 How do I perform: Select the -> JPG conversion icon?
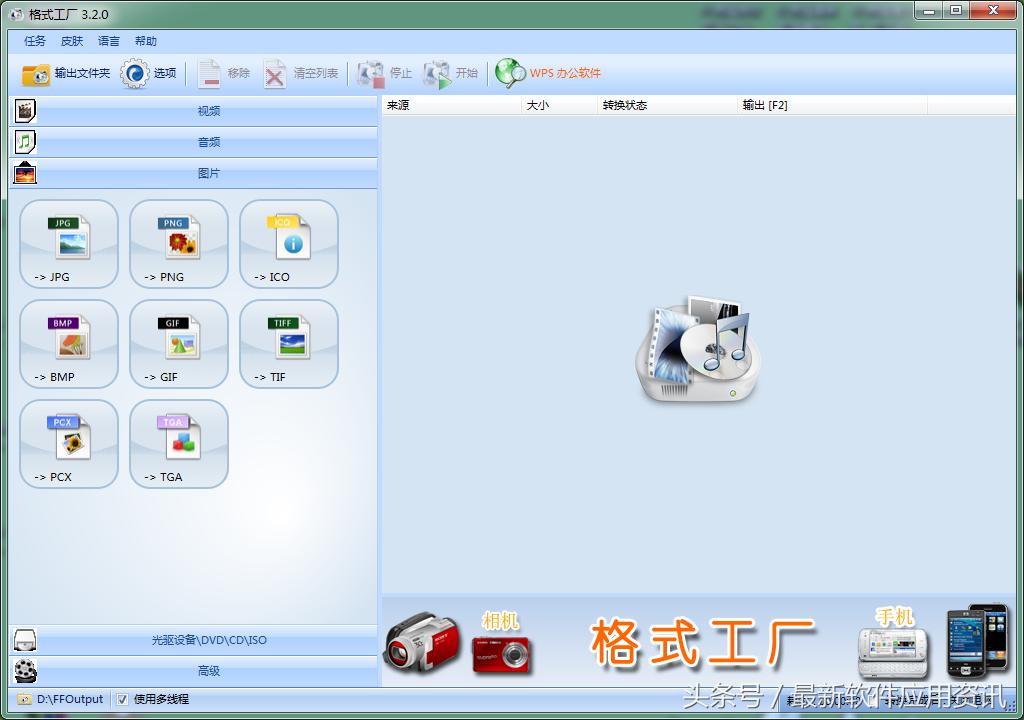(68, 243)
